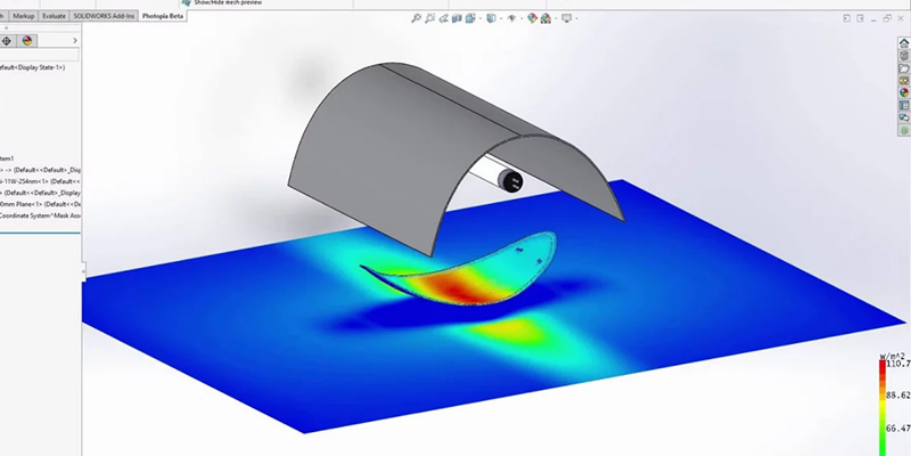Expand the manager tabs chevron arrow
Screen dimensions: 911x456
[x=75, y=41]
